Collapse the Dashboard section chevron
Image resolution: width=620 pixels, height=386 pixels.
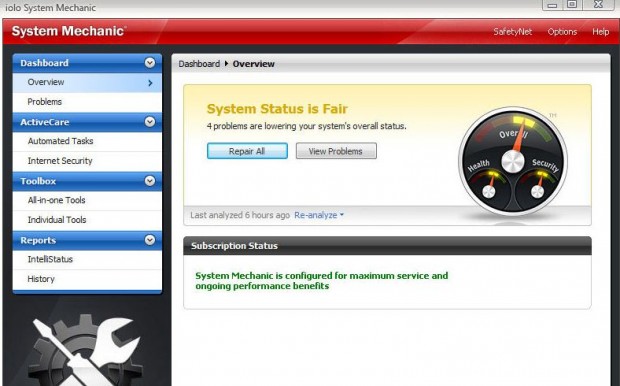pos(150,62)
